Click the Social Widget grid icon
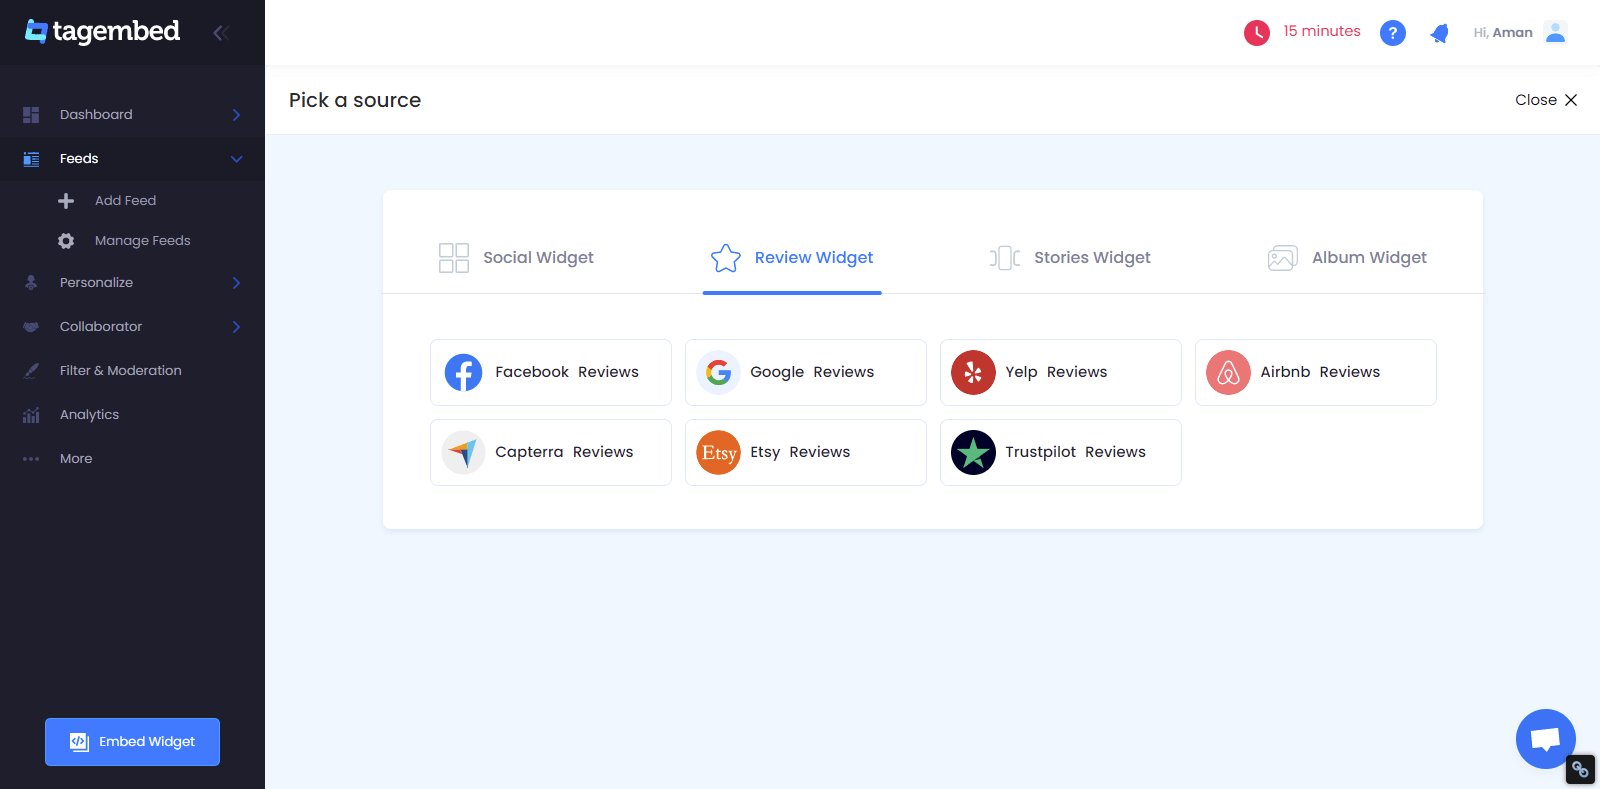1600x789 pixels. click(x=454, y=258)
